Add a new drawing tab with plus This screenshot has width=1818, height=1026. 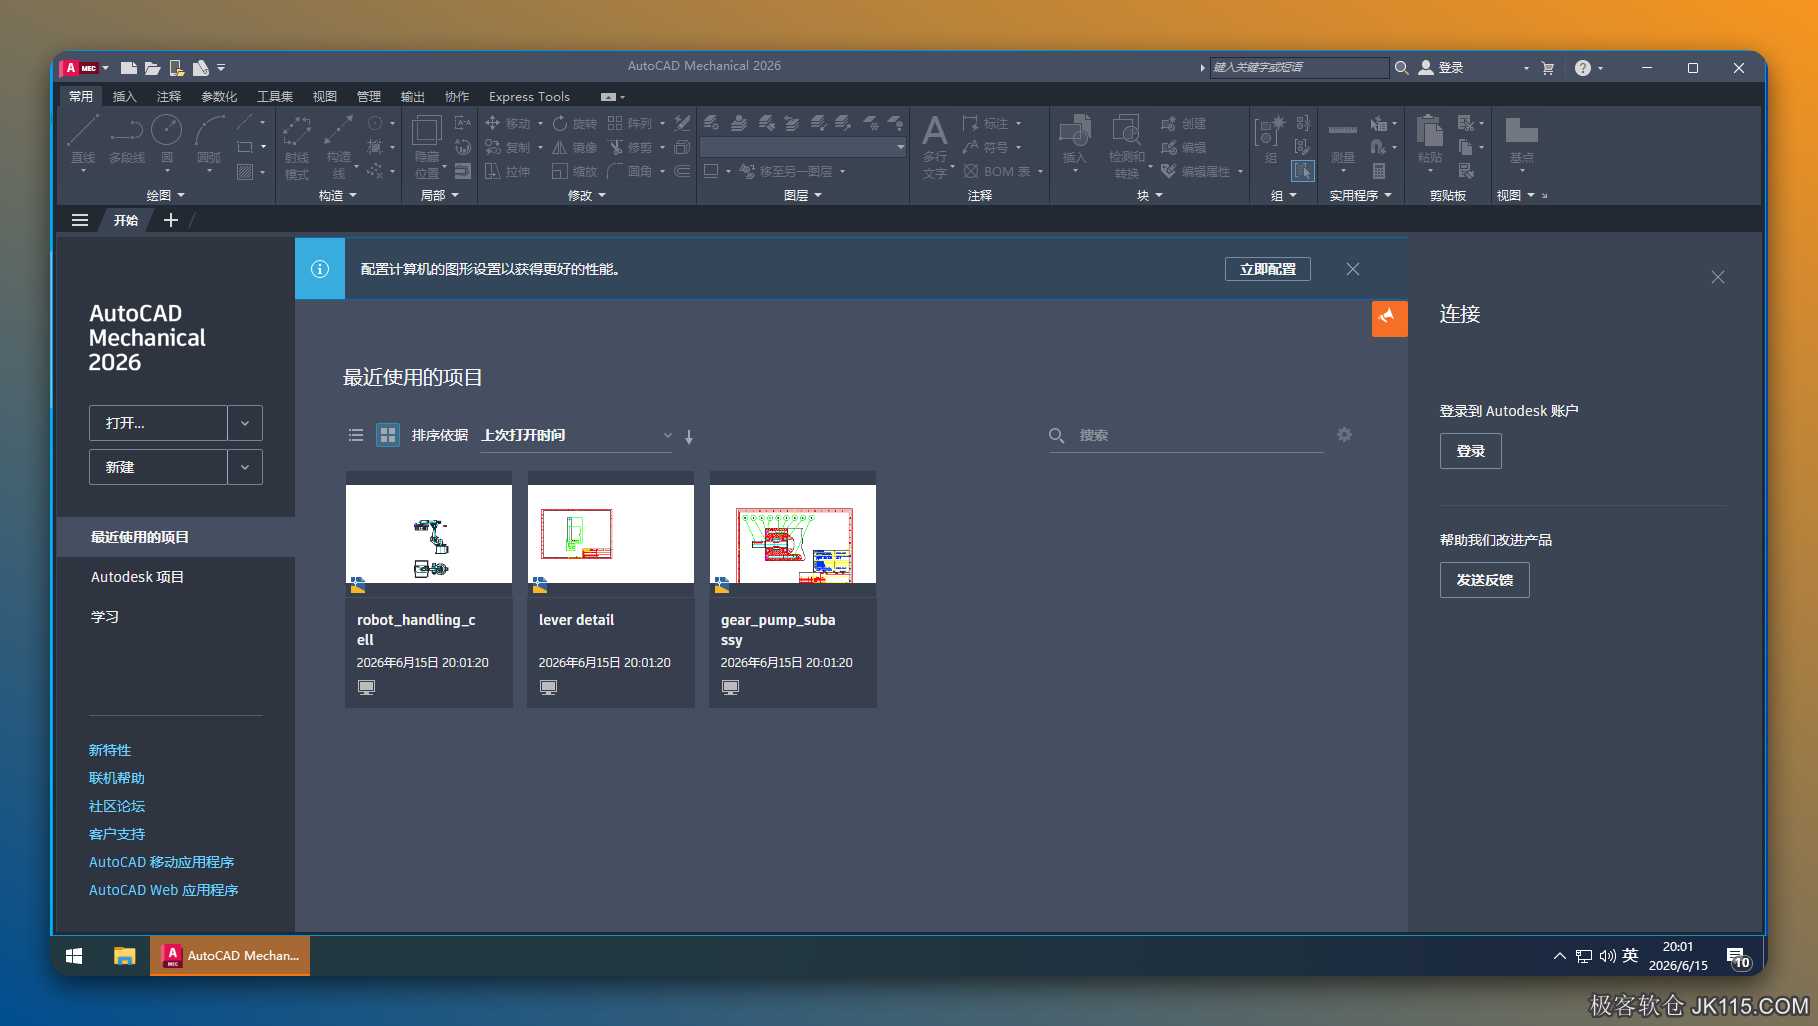tap(171, 220)
